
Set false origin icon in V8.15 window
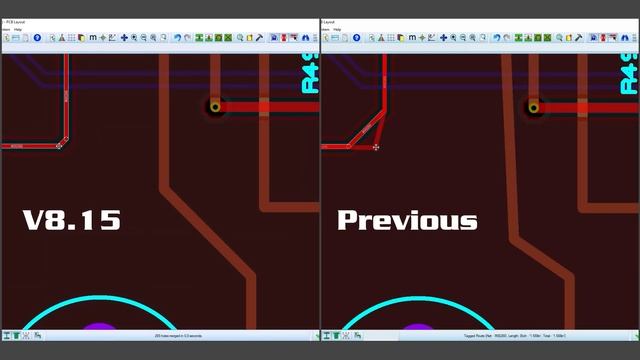pos(103,38)
